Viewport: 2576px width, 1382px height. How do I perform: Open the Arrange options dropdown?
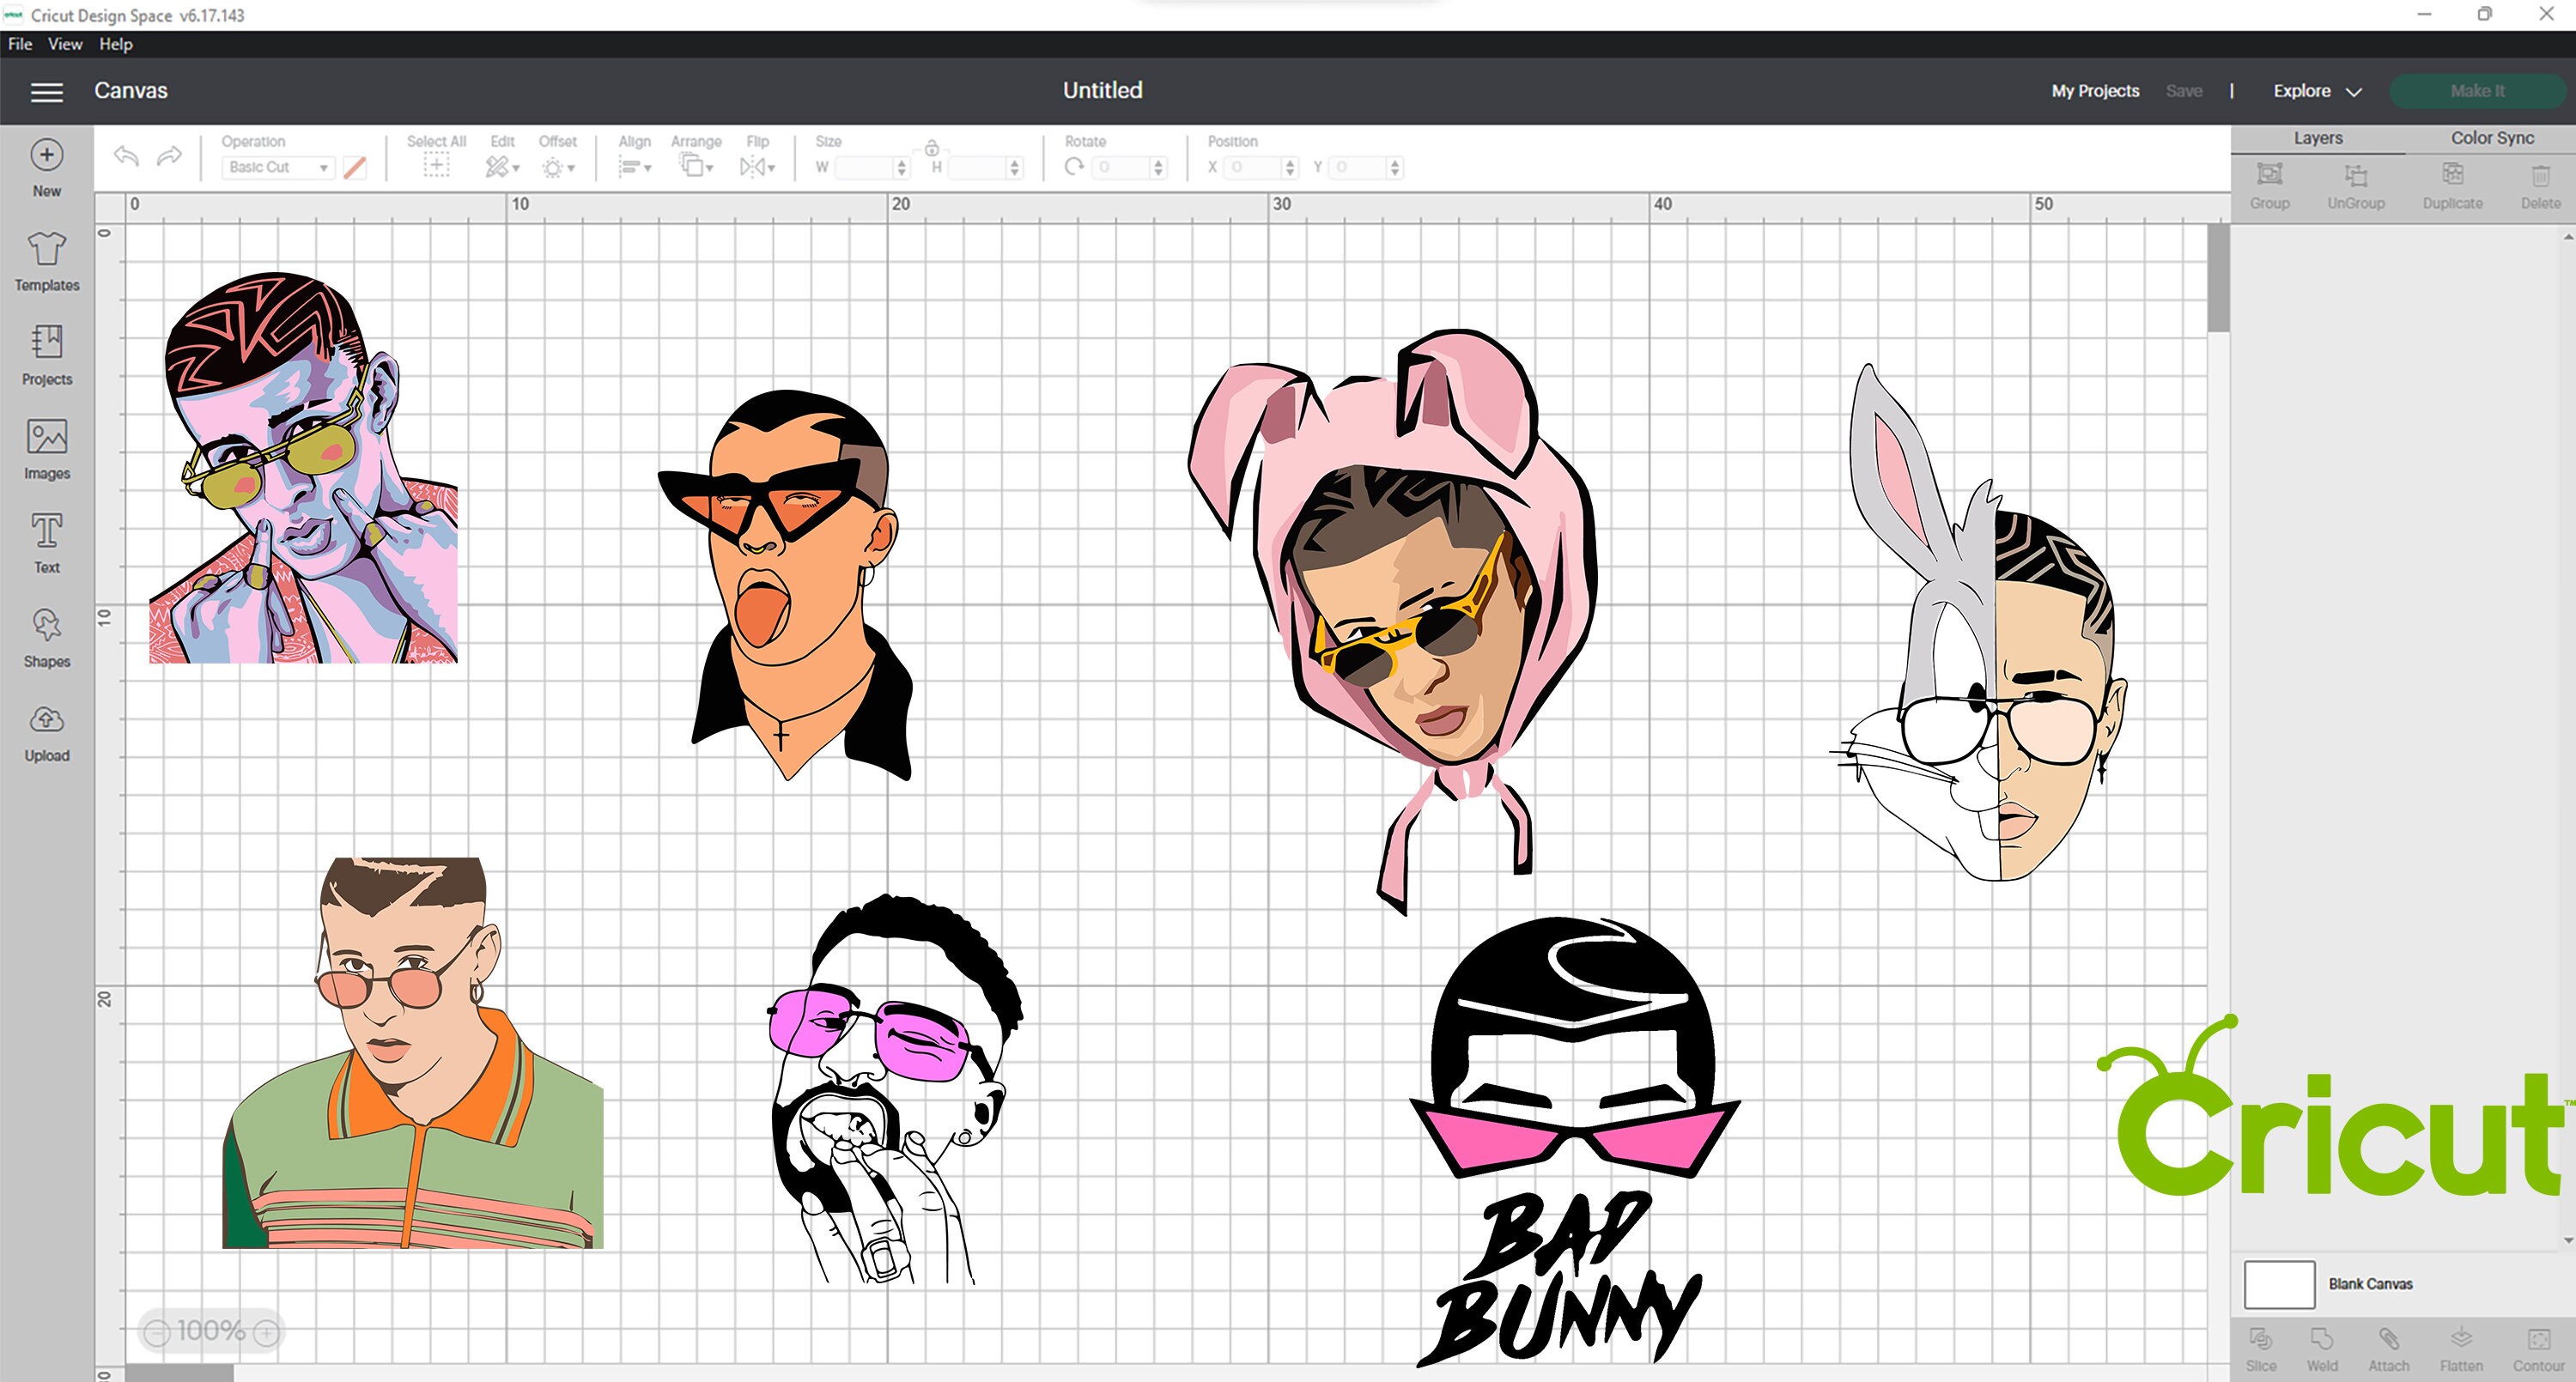click(x=696, y=167)
